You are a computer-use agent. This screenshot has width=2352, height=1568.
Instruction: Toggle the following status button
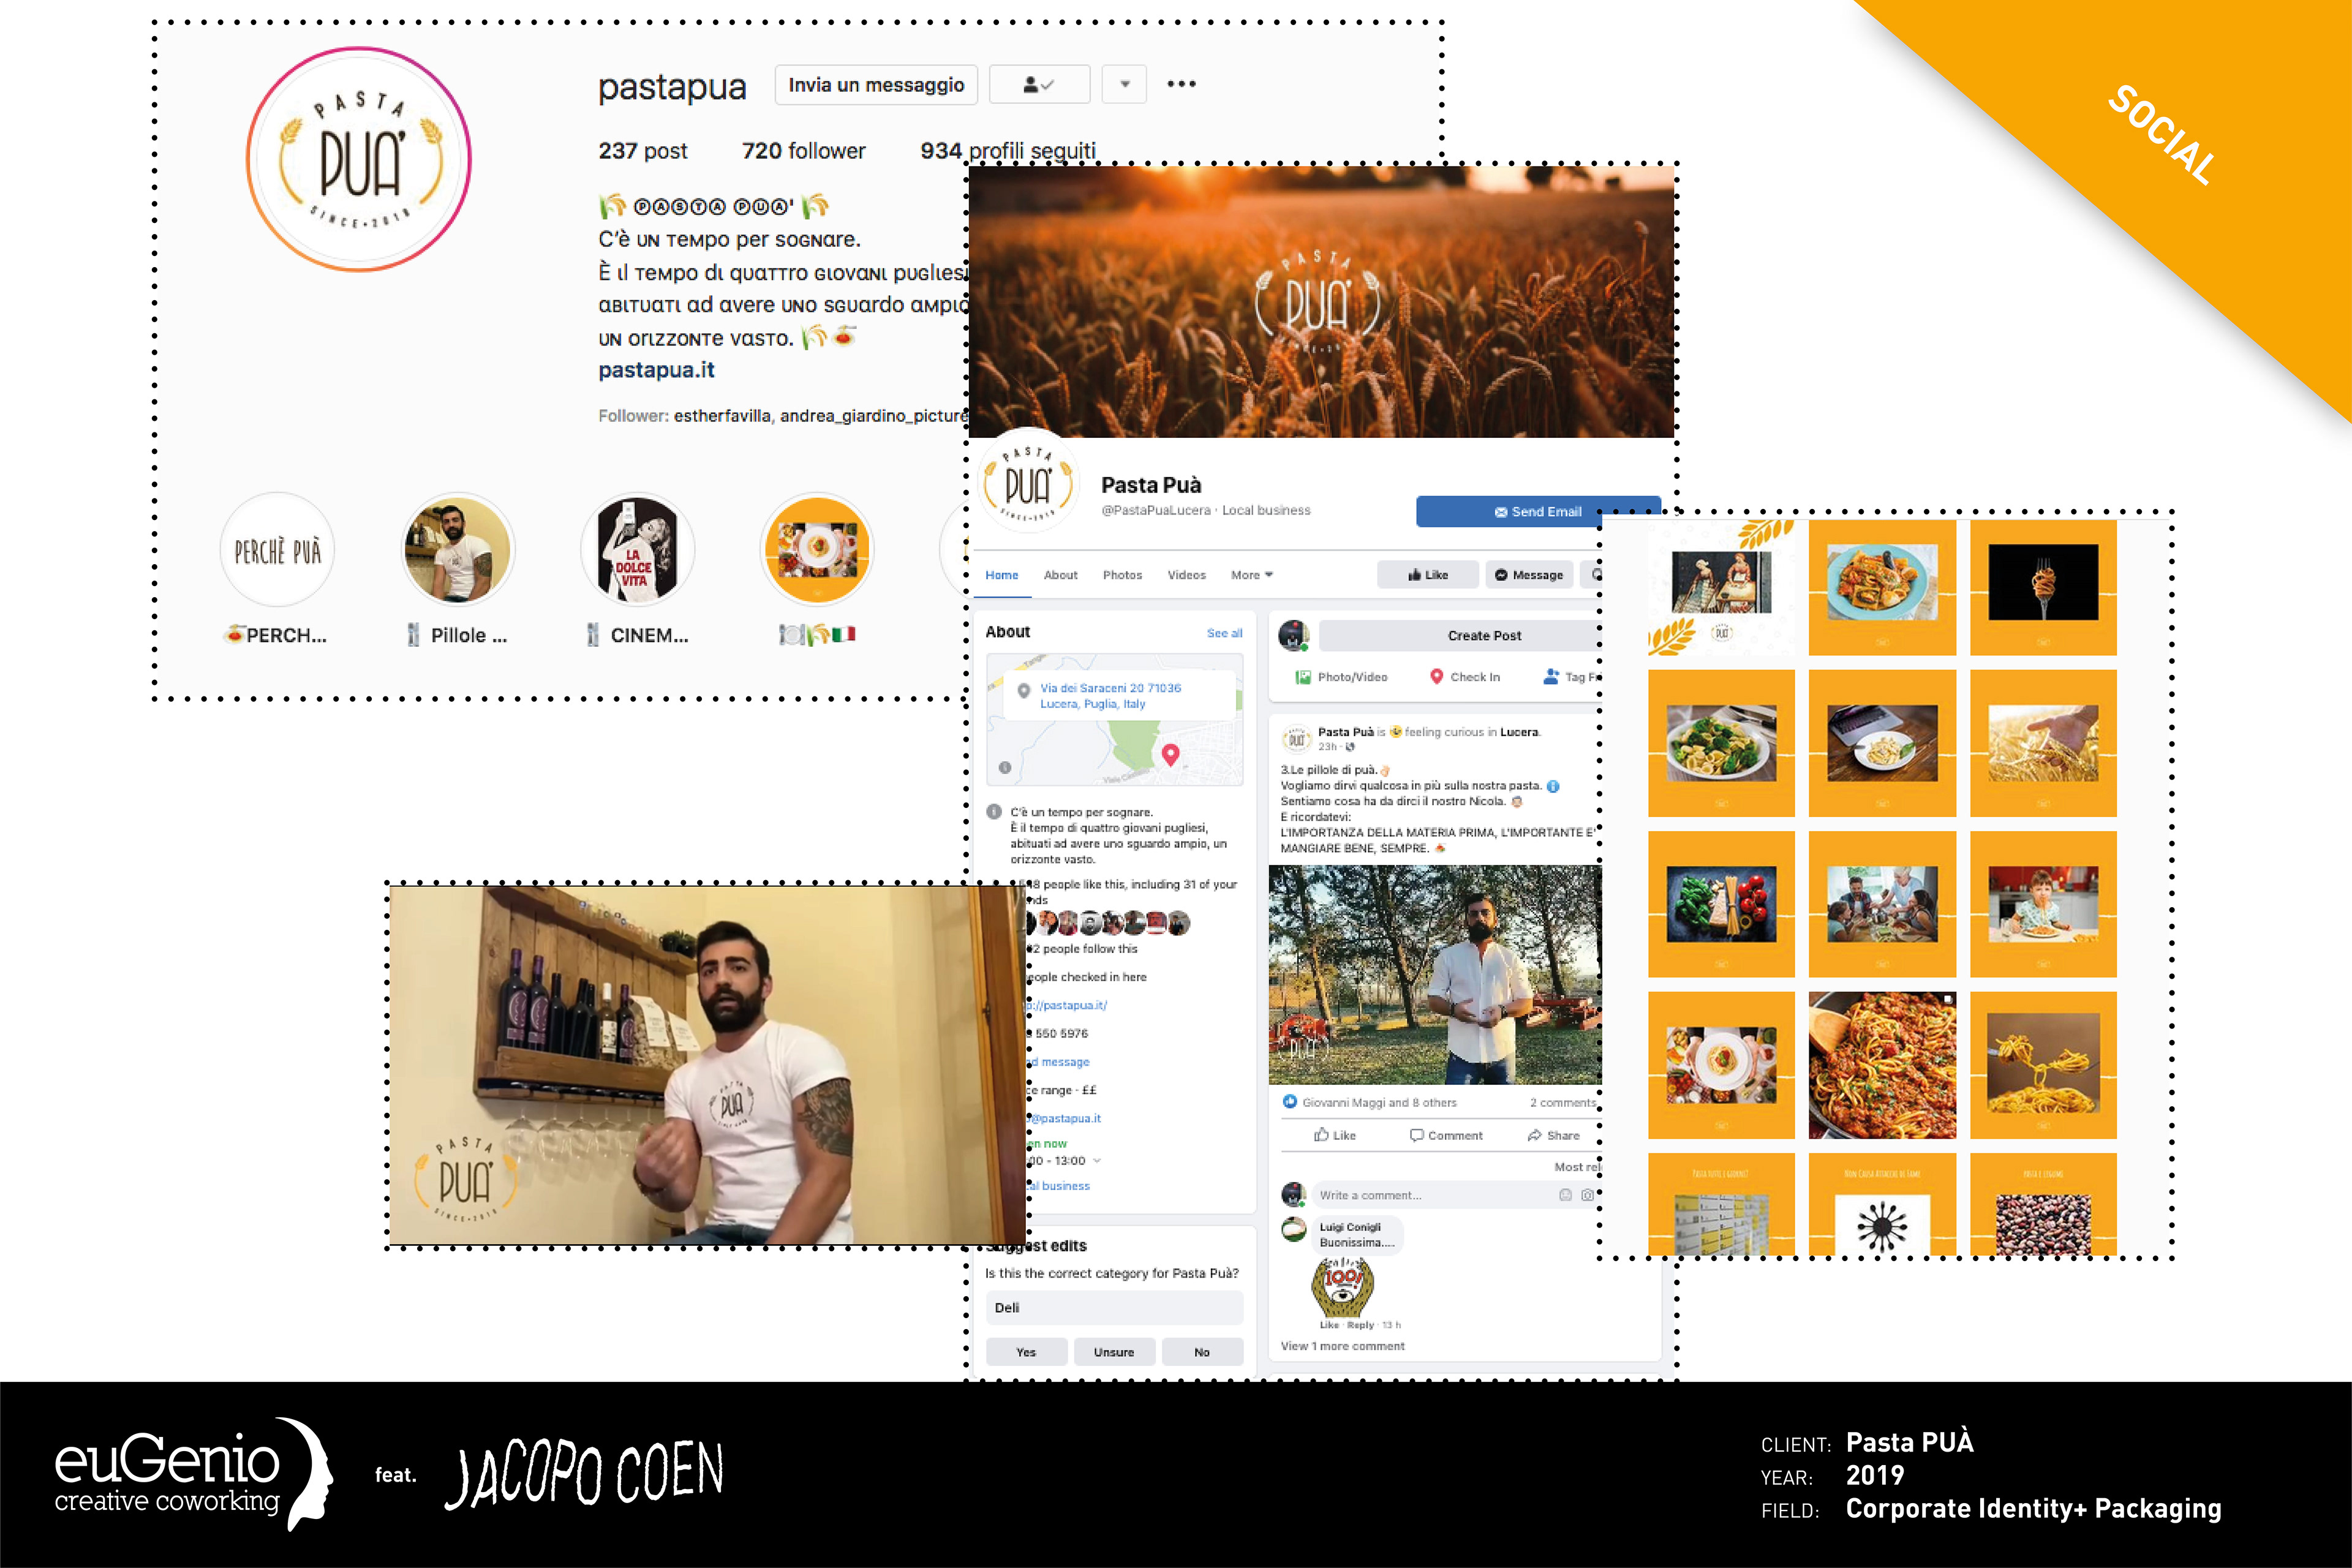coord(1039,85)
